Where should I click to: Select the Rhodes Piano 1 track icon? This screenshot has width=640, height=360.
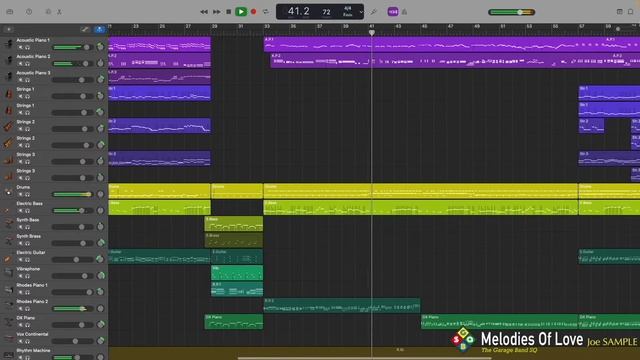pyautogui.click(x=8, y=289)
